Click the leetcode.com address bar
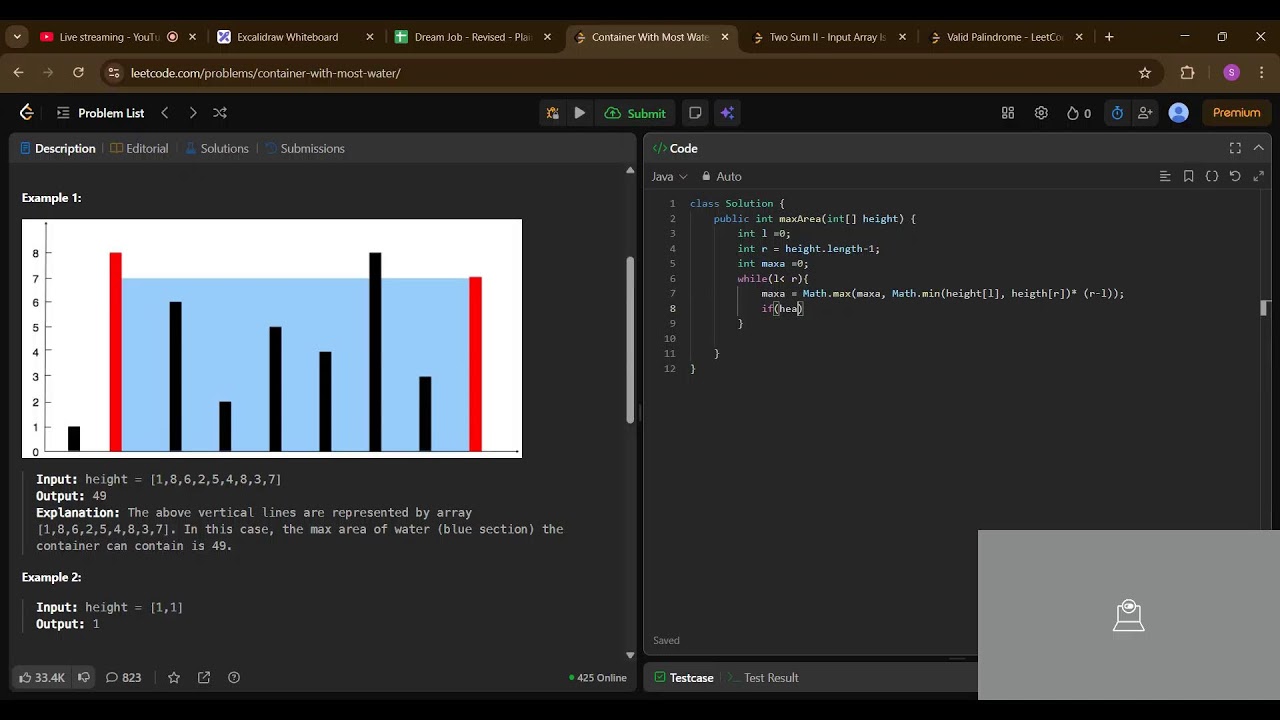The width and height of the screenshot is (1280, 720). pyautogui.click(x=630, y=73)
